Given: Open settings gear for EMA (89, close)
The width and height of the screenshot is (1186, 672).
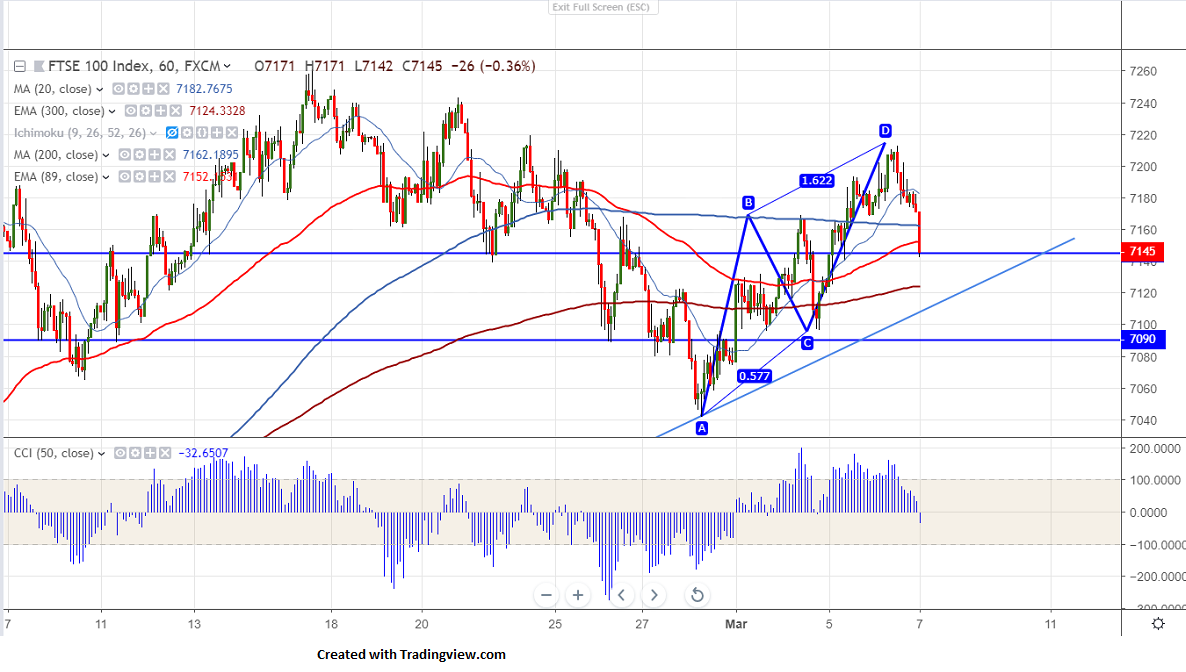Looking at the screenshot, I should [x=139, y=177].
